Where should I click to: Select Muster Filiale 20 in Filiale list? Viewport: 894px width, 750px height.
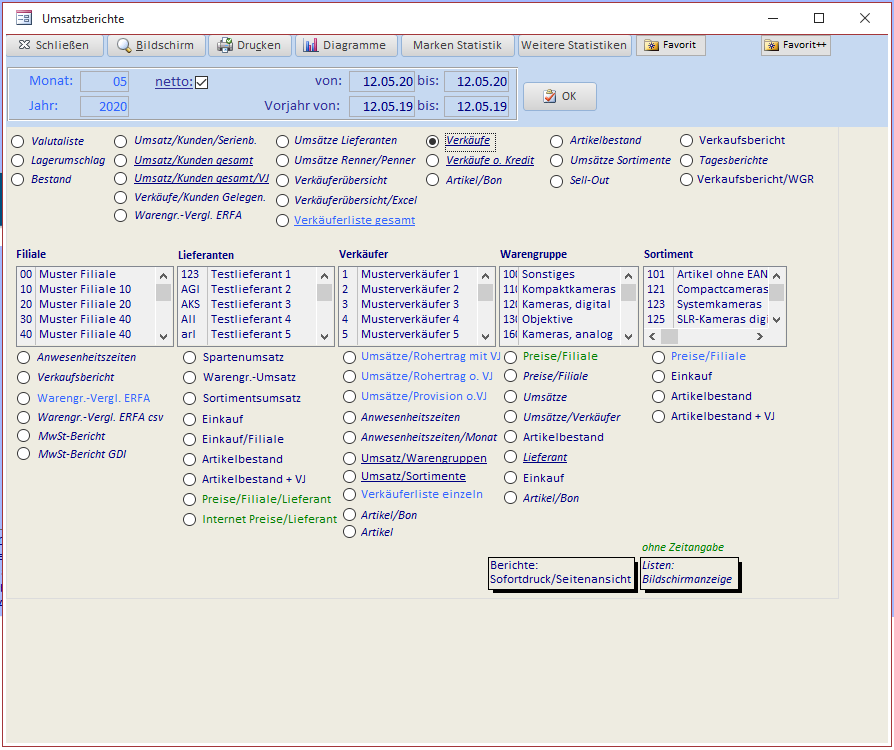point(87,305)
